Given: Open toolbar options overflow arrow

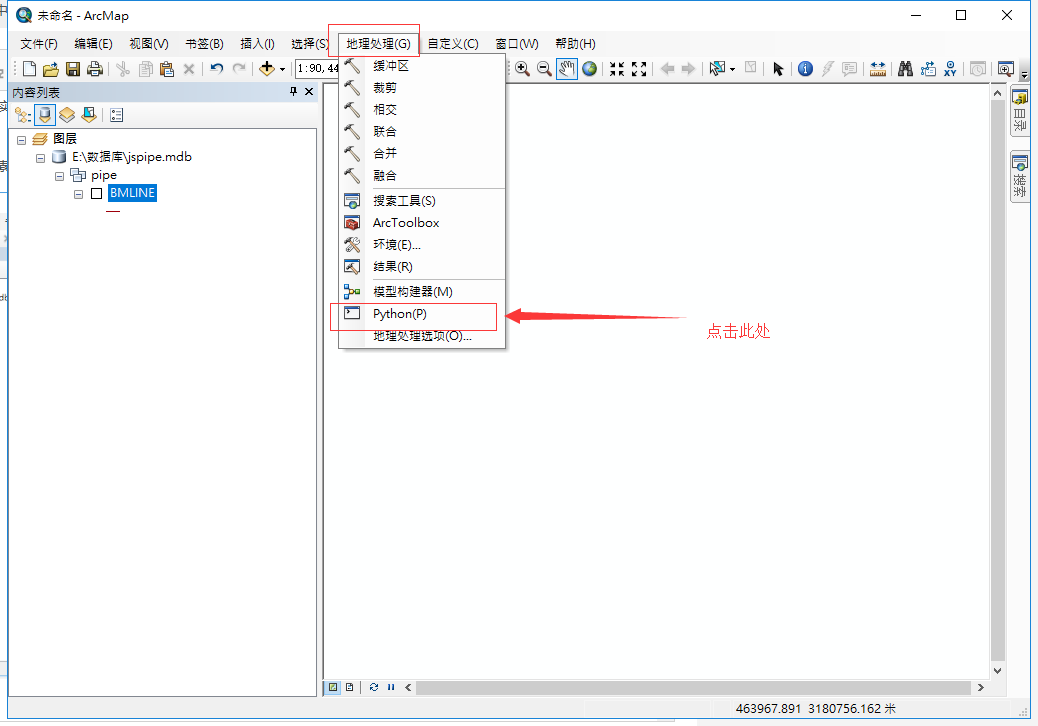Looking at the screenshot, I should (x=1025, y=74).
